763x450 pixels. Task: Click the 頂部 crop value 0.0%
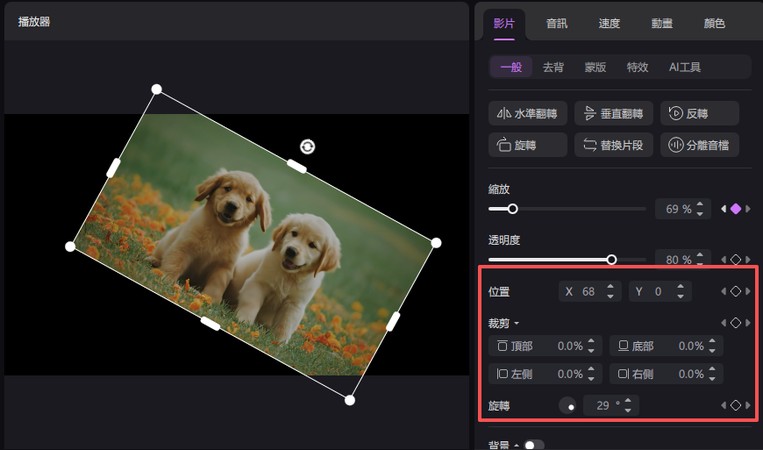pos(570,346)
